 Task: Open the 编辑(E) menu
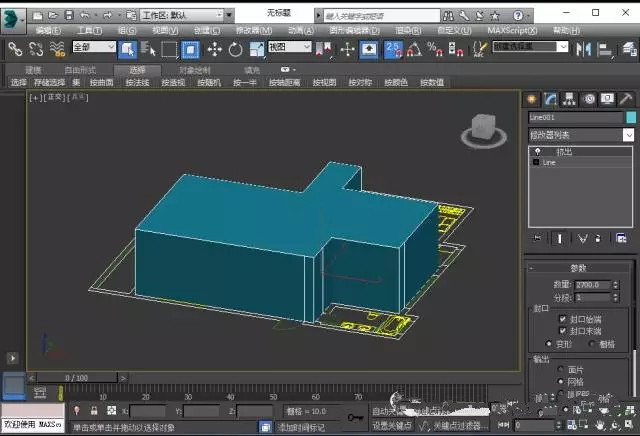coord(48,31)
